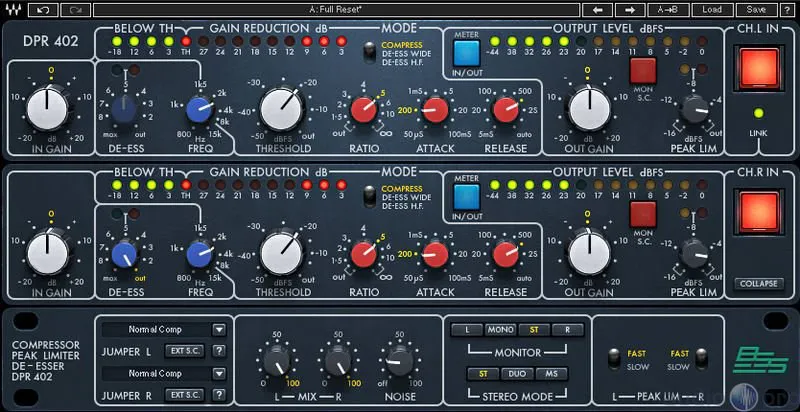Click the EXT S.C. button for JUMPER R
Image resolution: width=800 pixels, height=412 pixels.
(x=185, y=395)
